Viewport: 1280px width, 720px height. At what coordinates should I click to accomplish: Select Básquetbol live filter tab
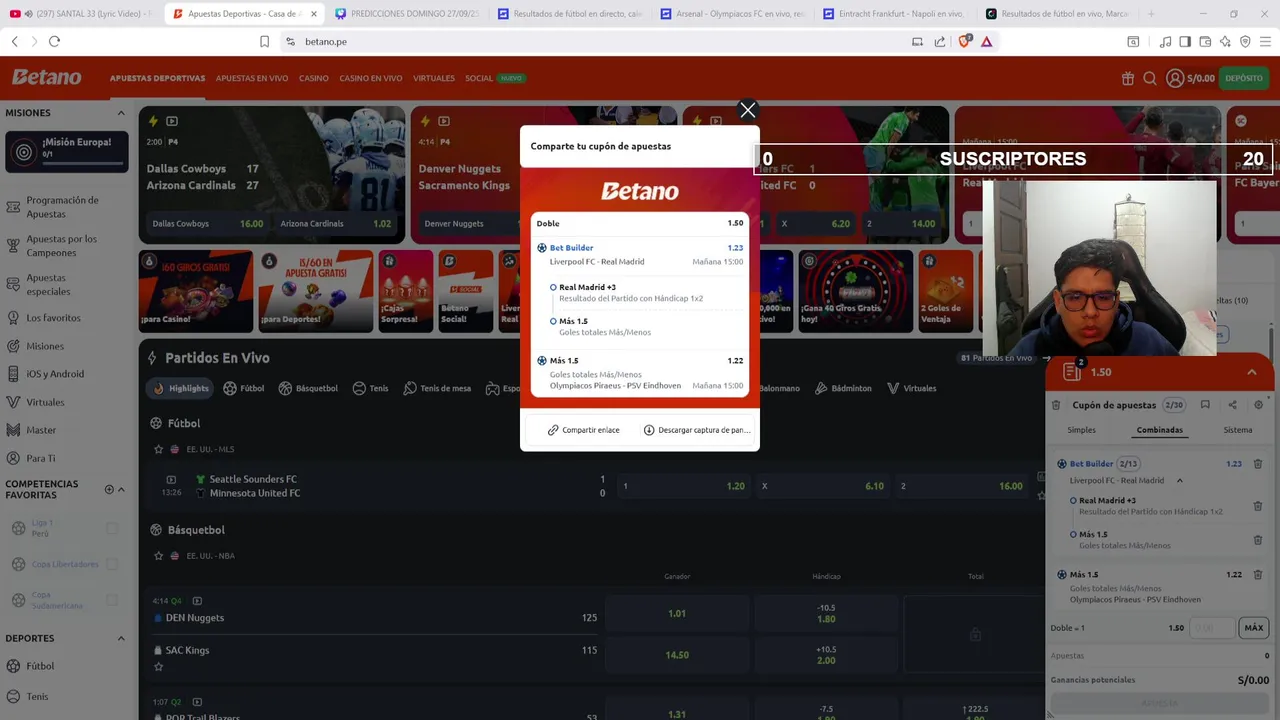click(x=308, y=388)
